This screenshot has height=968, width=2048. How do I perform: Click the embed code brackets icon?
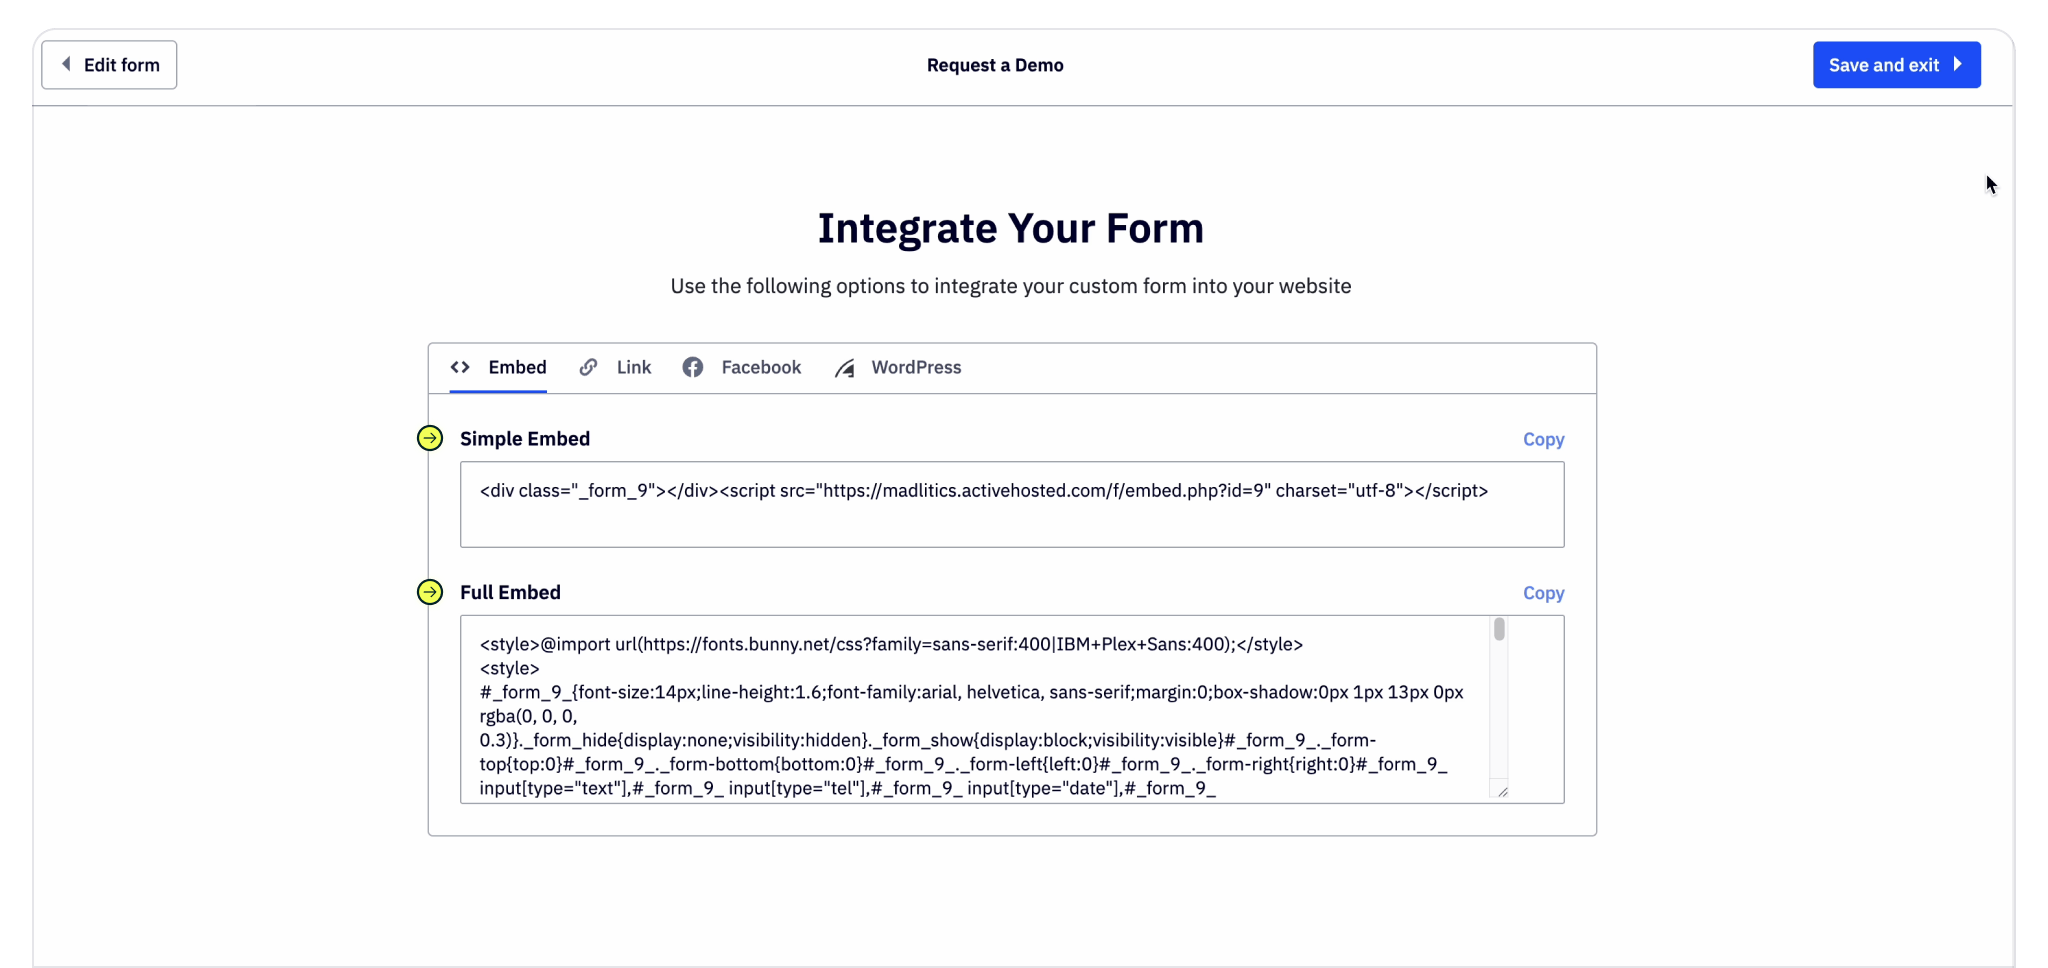pos(460,367)
